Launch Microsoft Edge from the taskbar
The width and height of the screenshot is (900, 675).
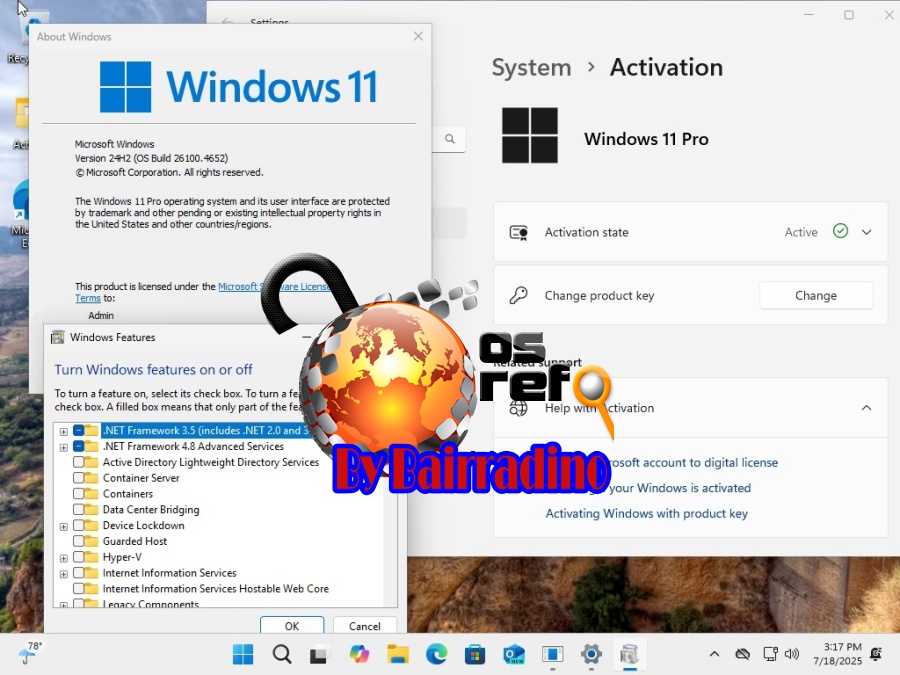pos(436,654)
